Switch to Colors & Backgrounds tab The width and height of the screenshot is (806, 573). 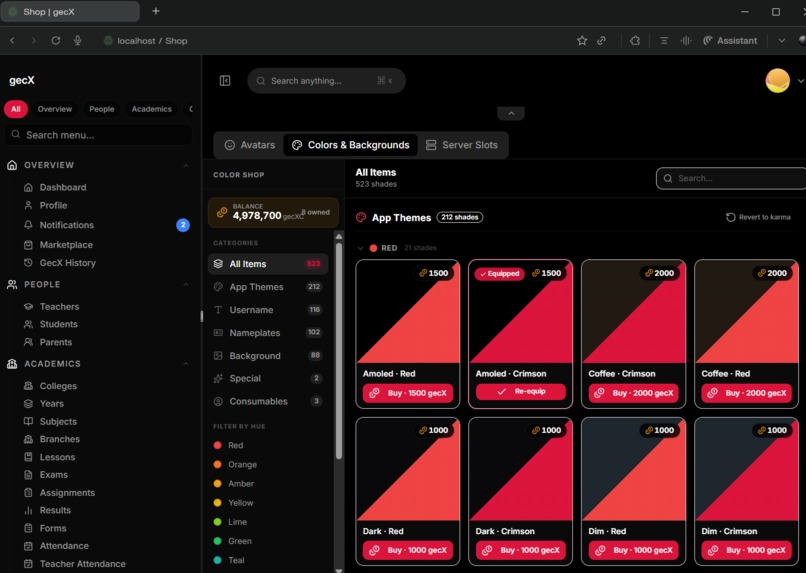(351, 145)
